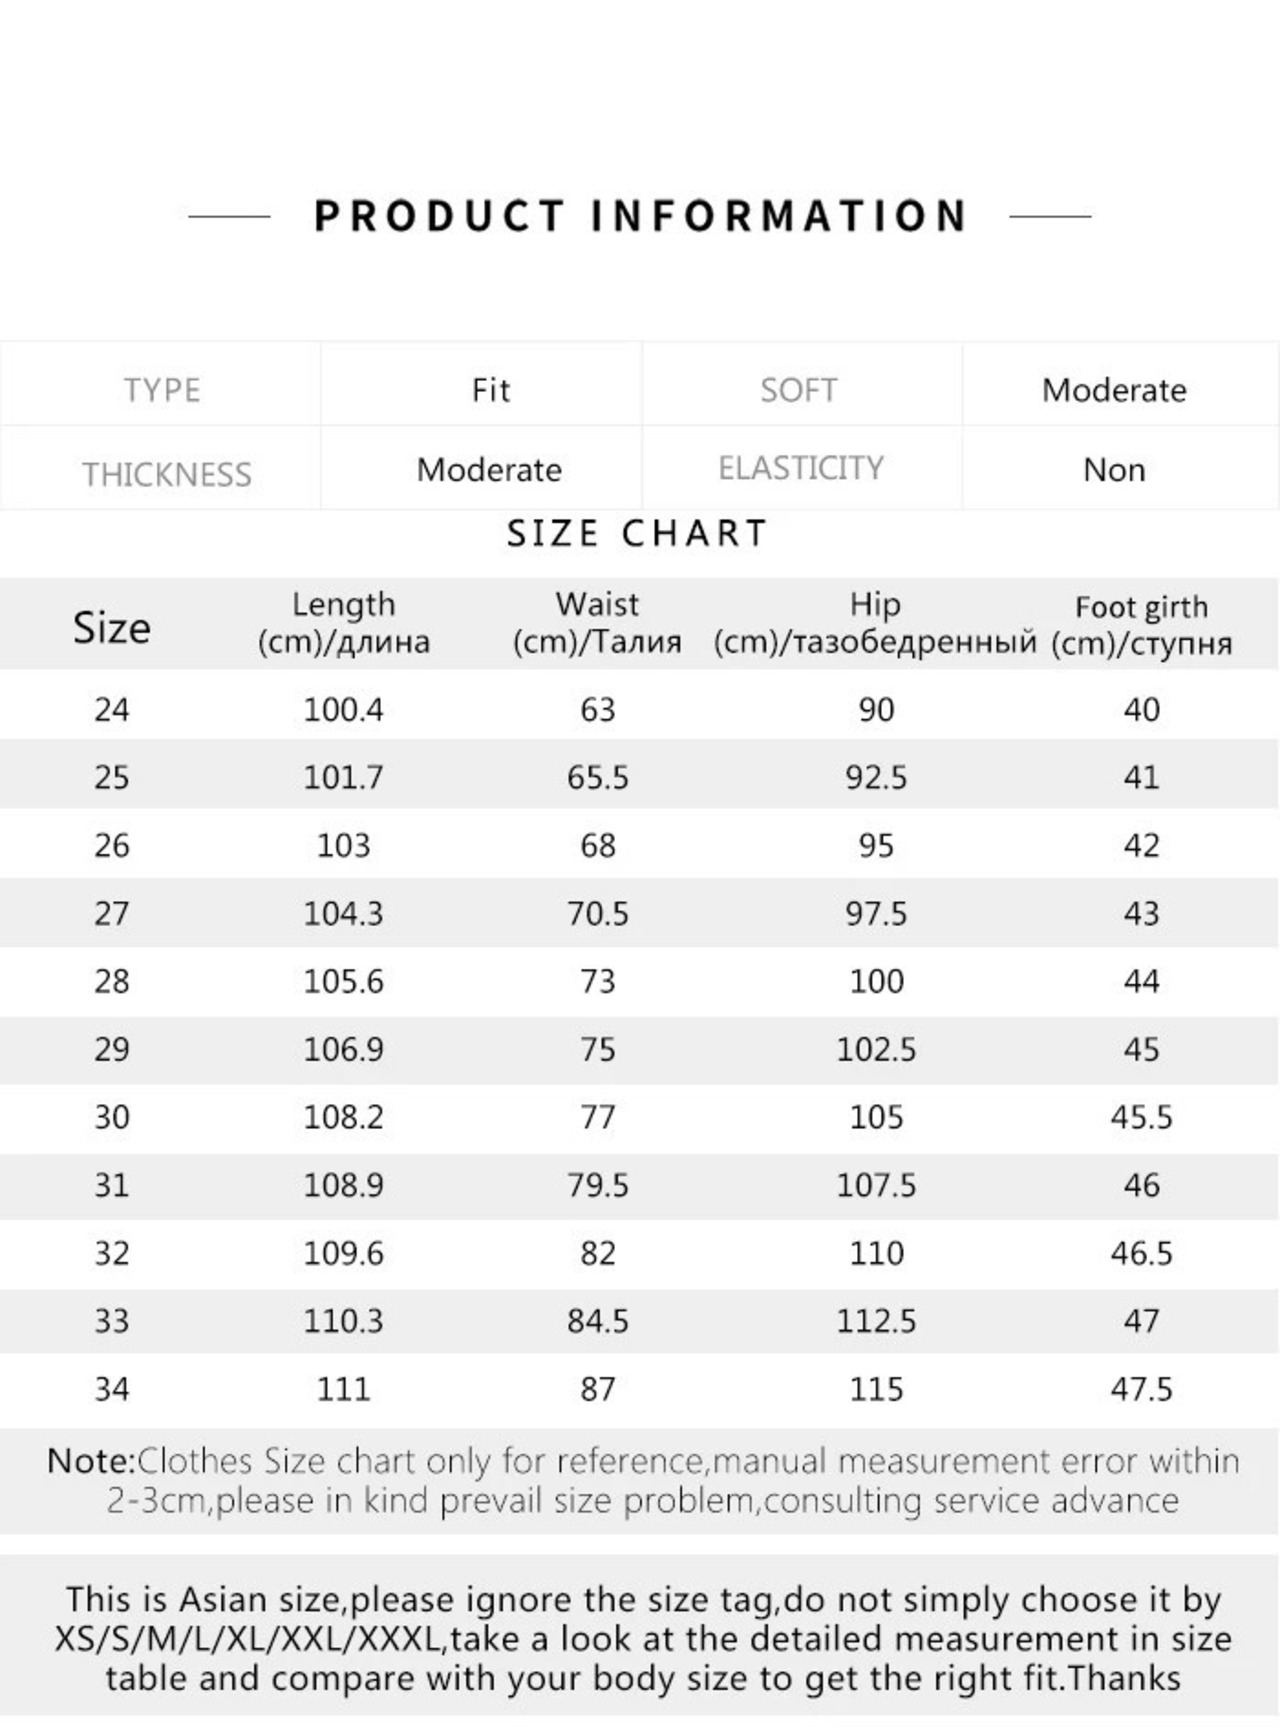
Task: Select the waist value 70.5
Action: 597,914
